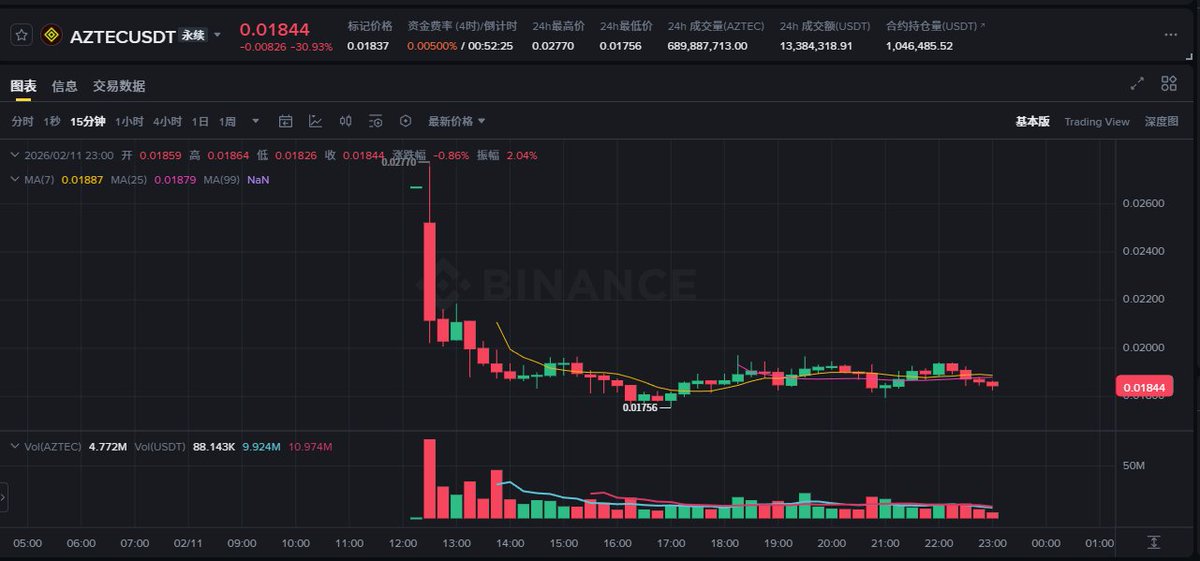Open 合约持仓量 external link arrow

click(981, 25)
